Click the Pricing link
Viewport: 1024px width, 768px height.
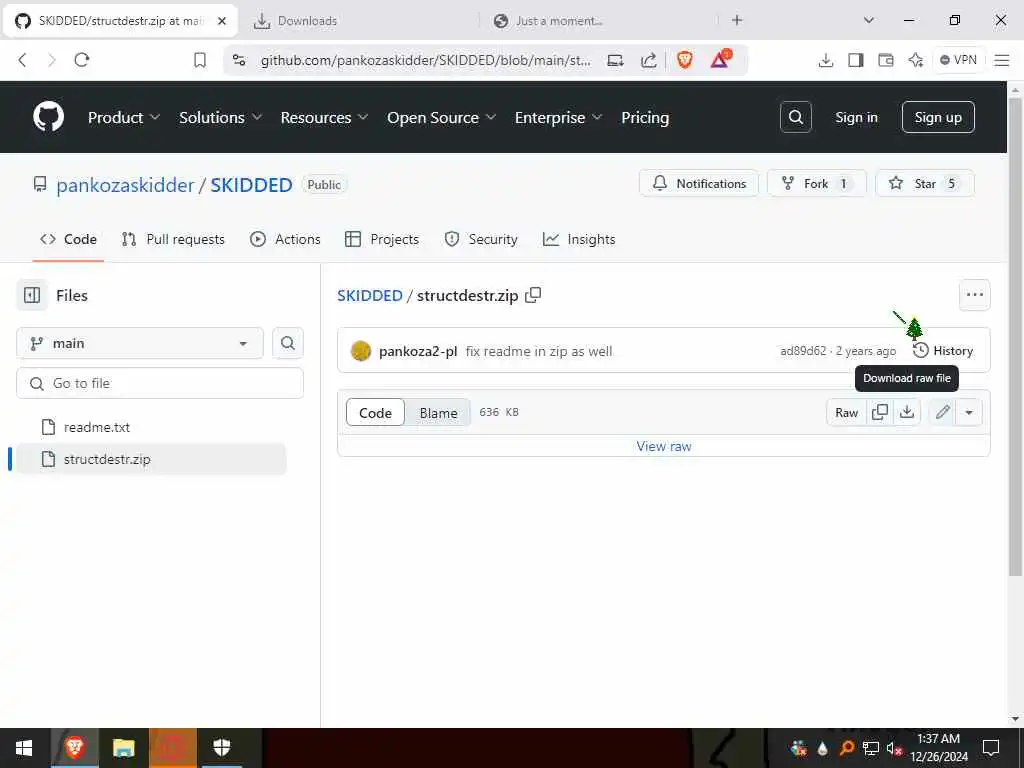coord(645,118)
